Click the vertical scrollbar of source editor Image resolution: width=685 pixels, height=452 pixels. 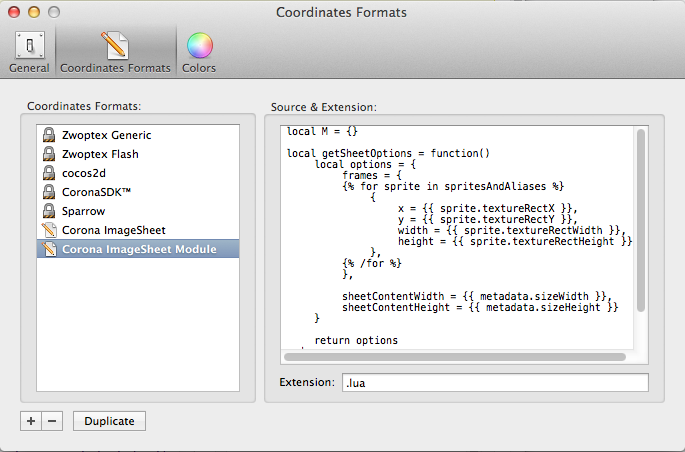point(641,221)
